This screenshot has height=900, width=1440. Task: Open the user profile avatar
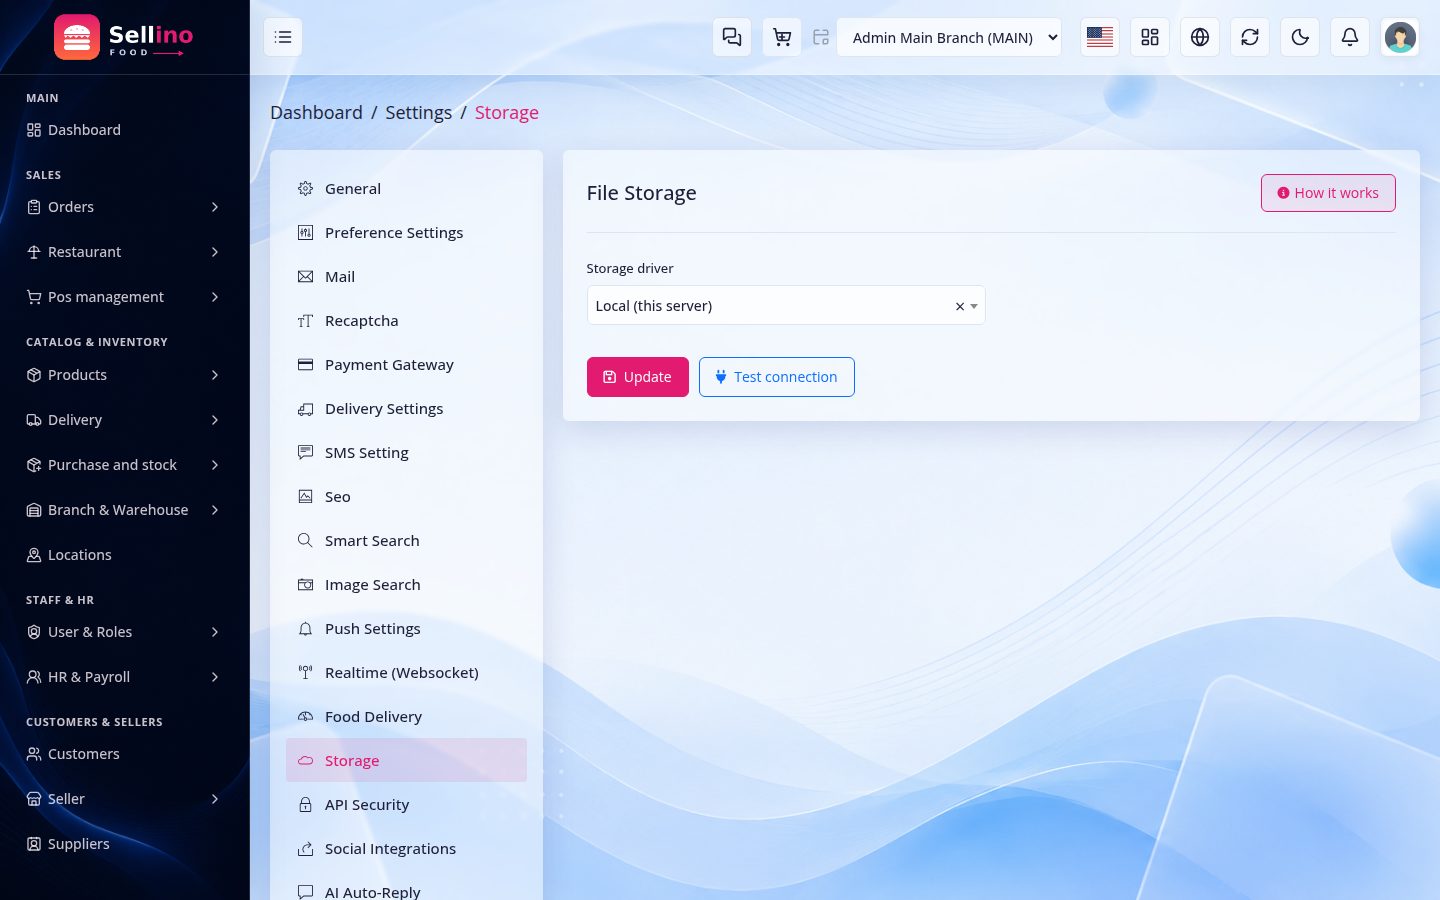point(1400,37)
